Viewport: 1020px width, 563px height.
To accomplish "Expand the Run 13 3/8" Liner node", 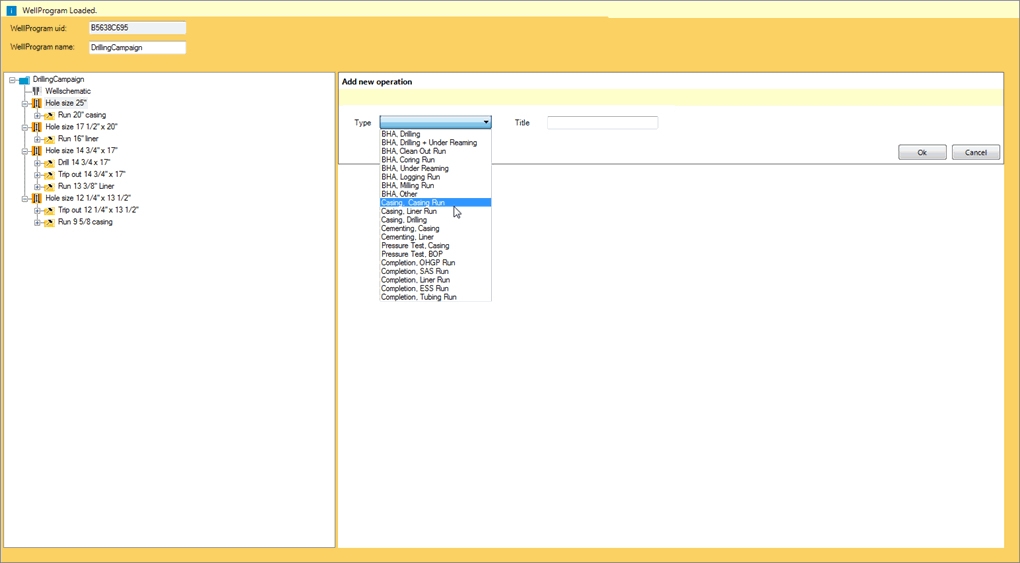I will [38, 187].
